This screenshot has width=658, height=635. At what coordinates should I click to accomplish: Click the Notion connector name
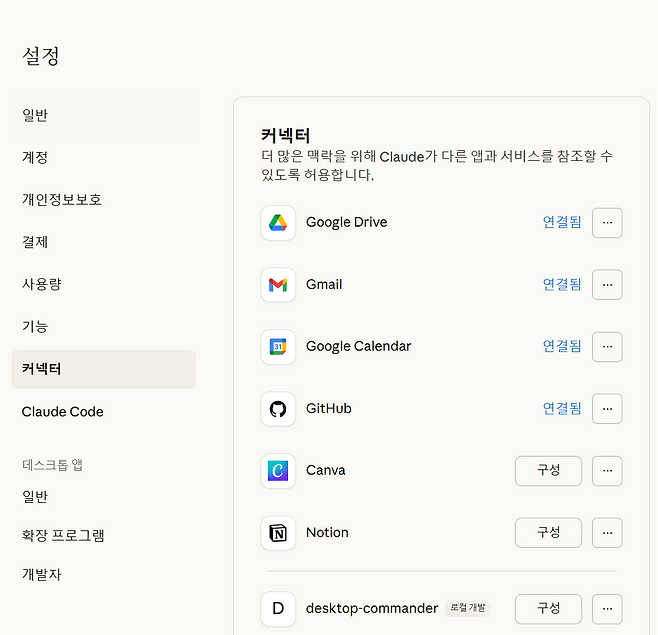click(327, 533)
